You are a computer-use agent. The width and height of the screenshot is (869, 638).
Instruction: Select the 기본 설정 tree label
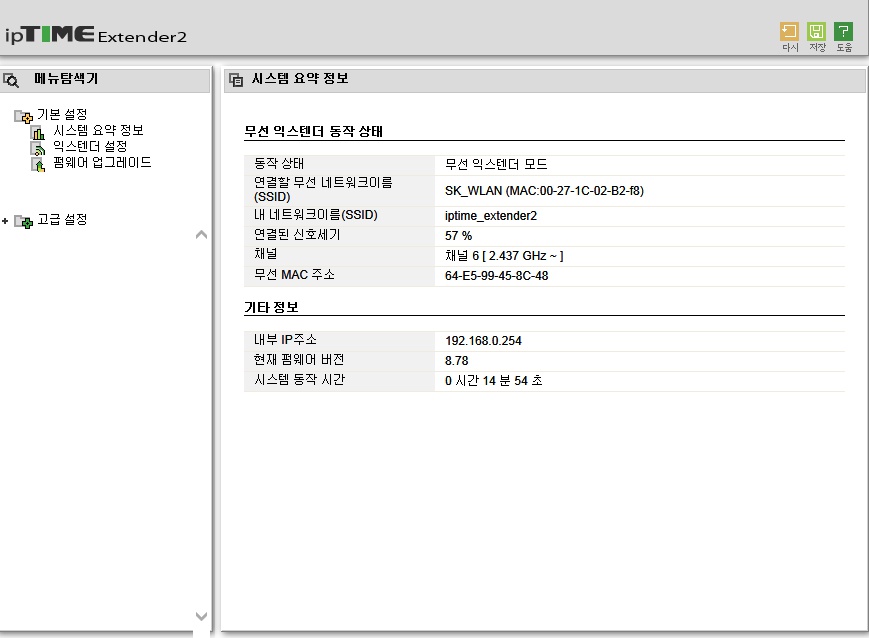coord(62,114)
